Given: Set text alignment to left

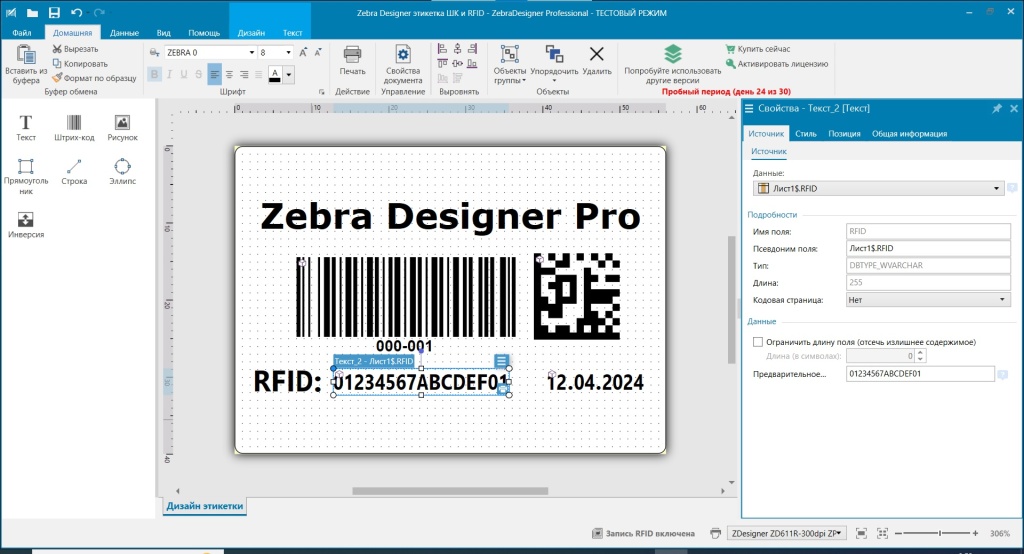Looking at the screenshot, I should point(214,74).
